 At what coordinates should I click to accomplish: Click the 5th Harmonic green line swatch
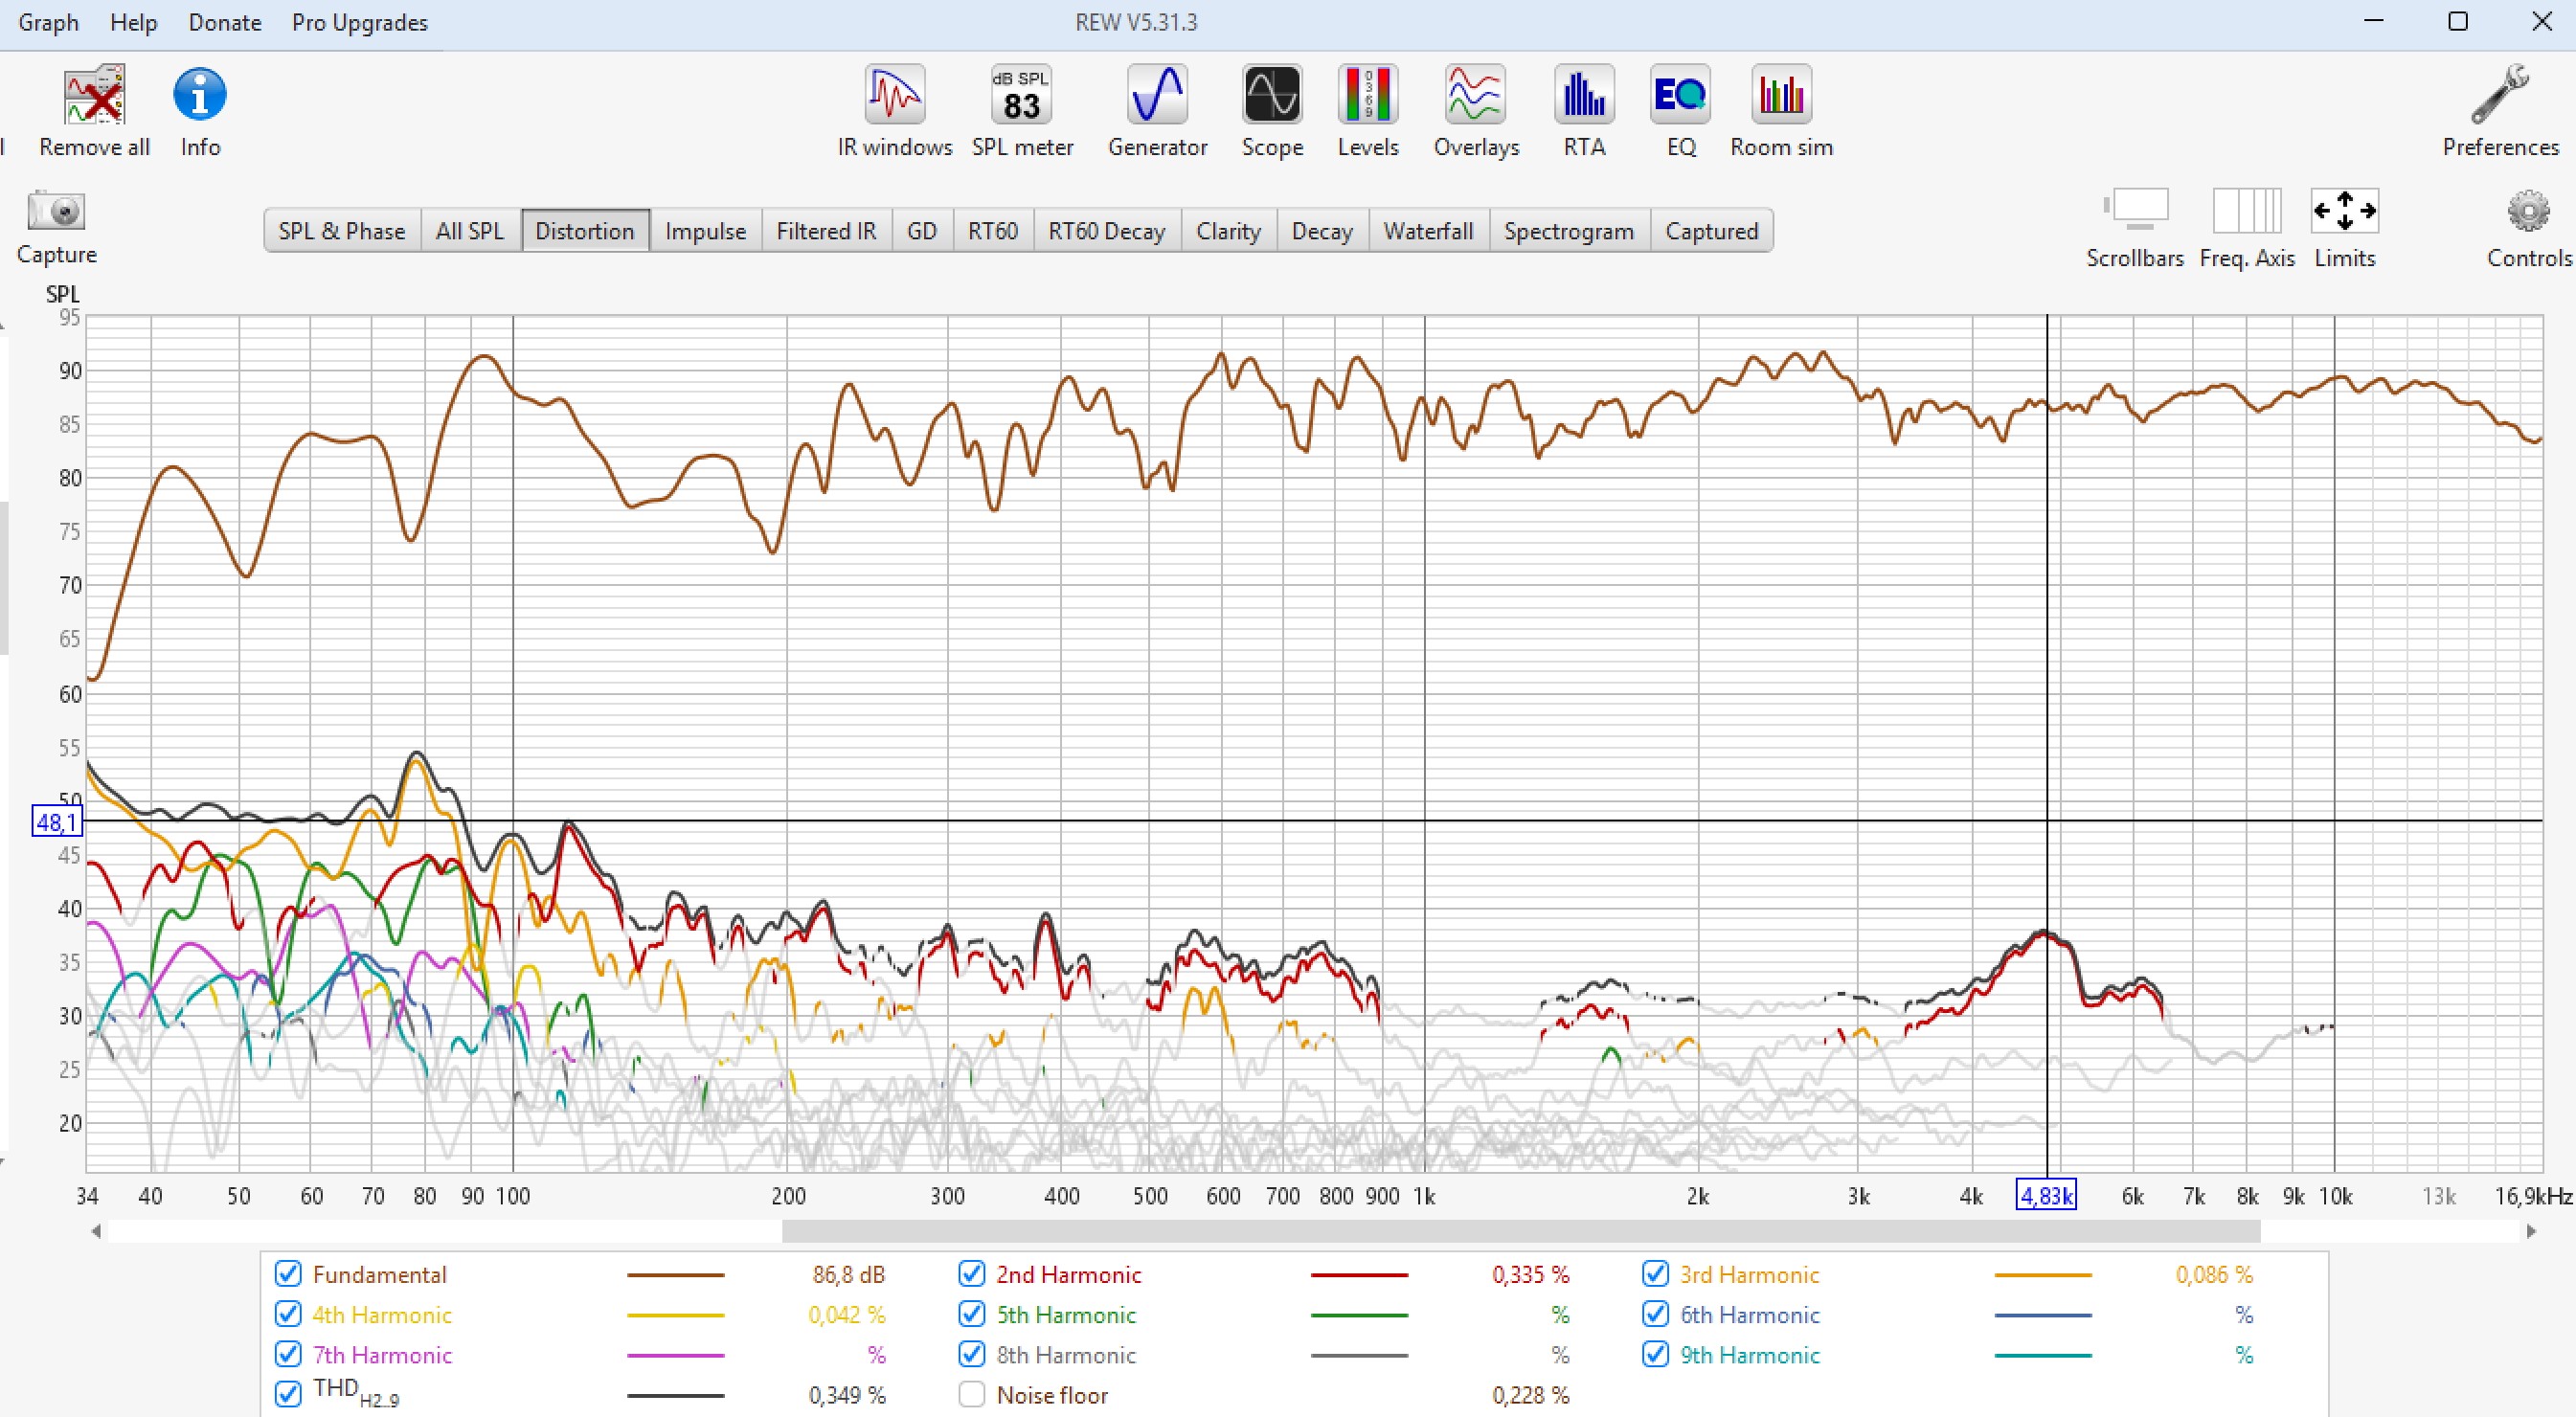click(1359, 1315)
